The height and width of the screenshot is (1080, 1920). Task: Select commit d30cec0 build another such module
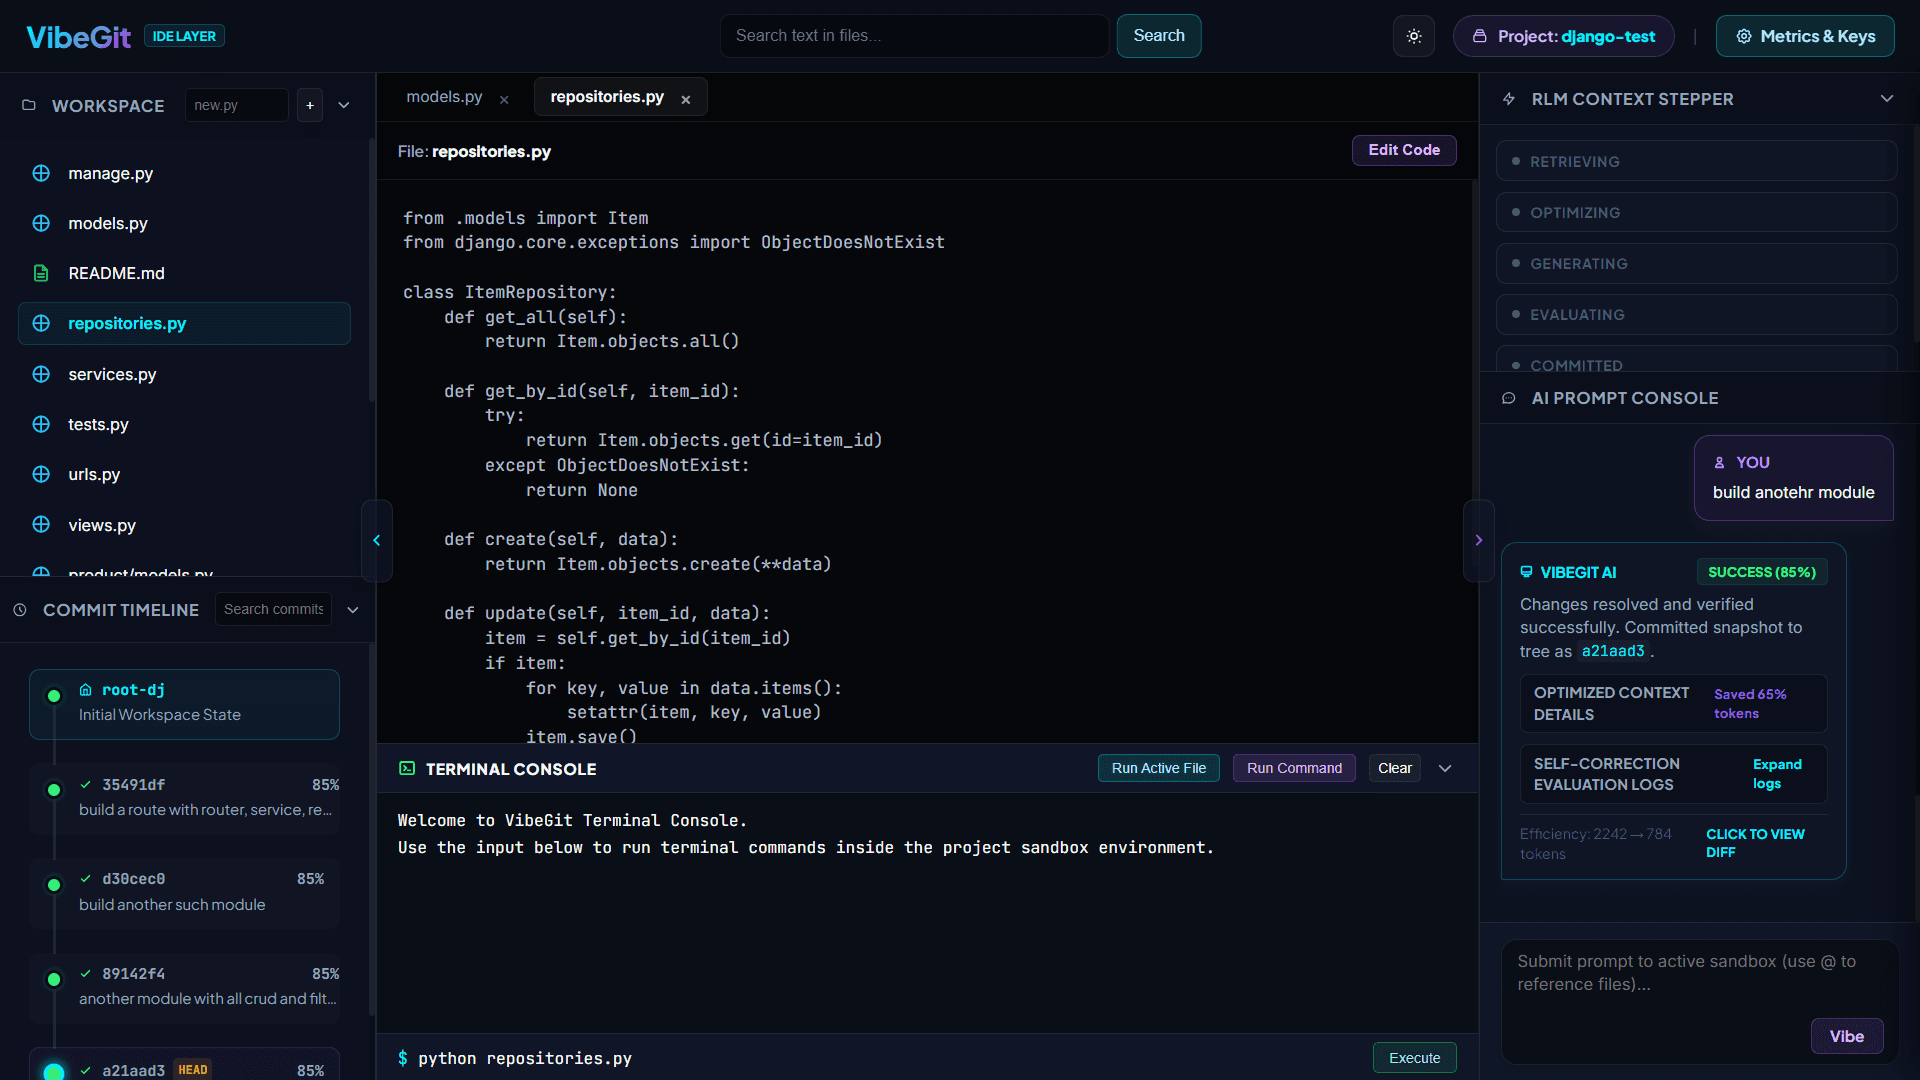[184, 892]
